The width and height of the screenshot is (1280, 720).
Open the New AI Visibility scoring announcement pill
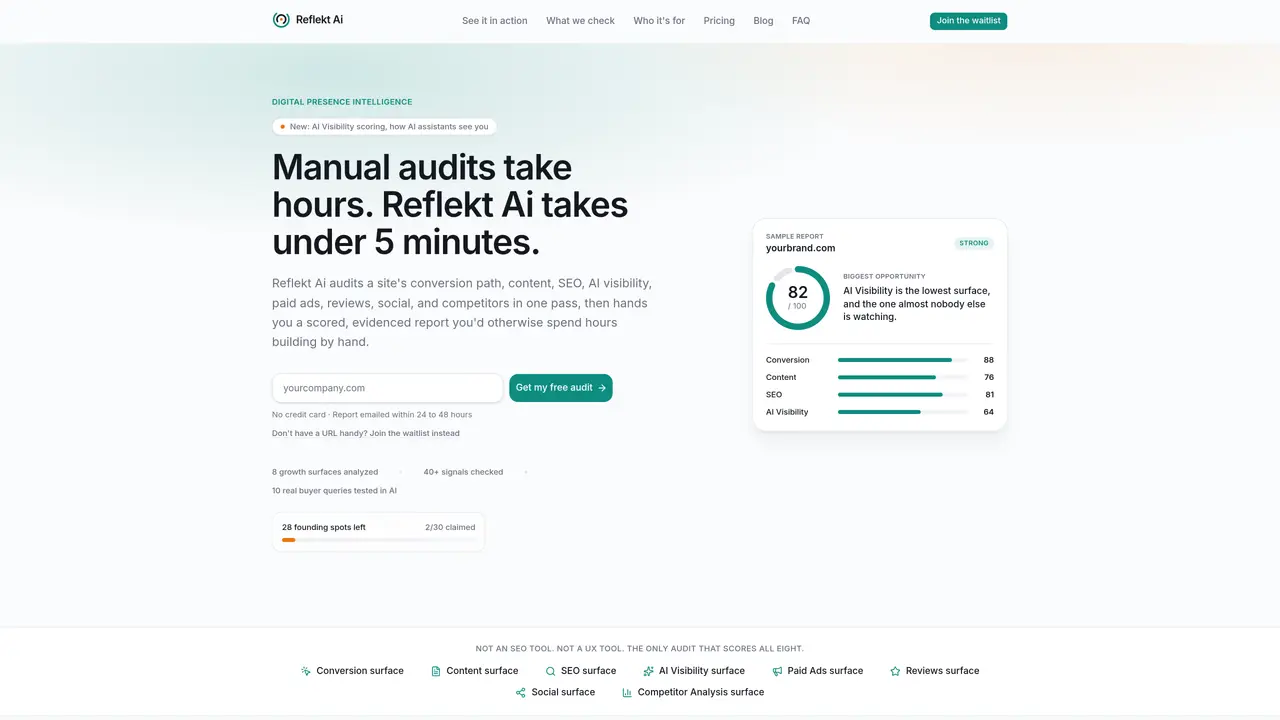384,127
